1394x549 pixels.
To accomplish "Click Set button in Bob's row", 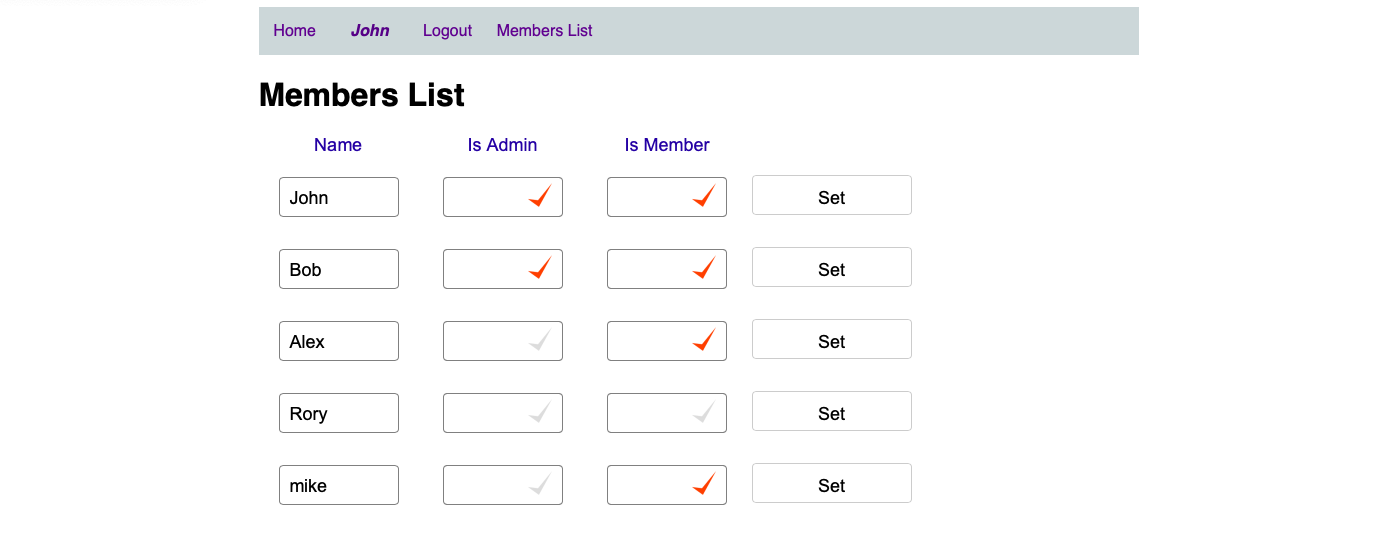I will click(831, 268).
